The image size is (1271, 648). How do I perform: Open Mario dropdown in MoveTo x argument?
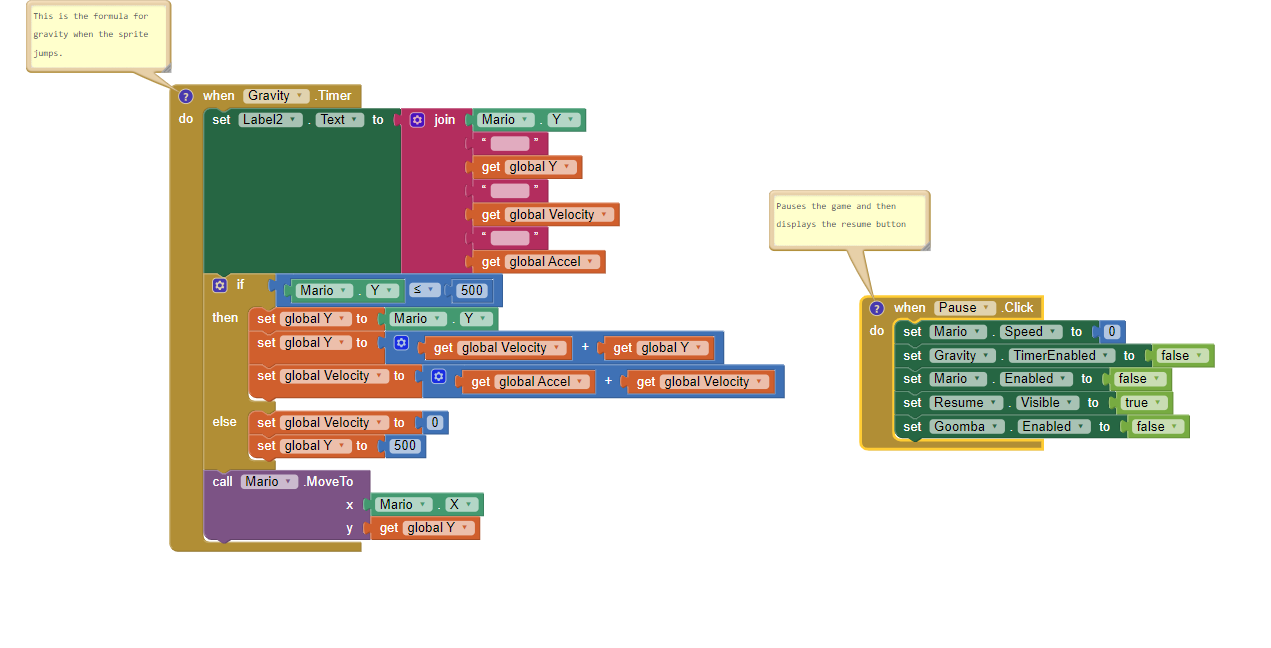pos(404,505)
